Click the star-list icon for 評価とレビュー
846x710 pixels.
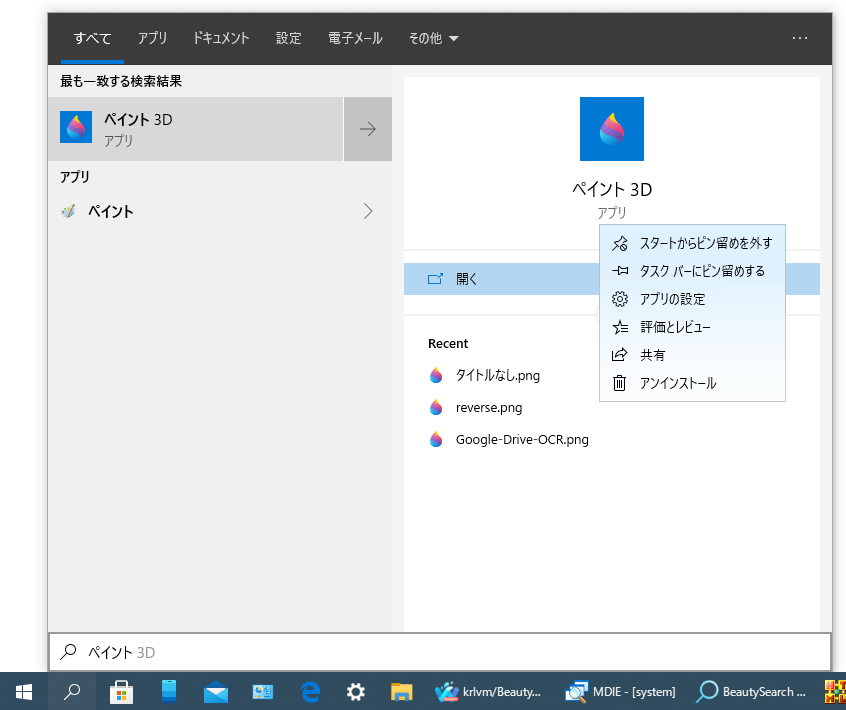pyautogui.click(x=619, y=327)
